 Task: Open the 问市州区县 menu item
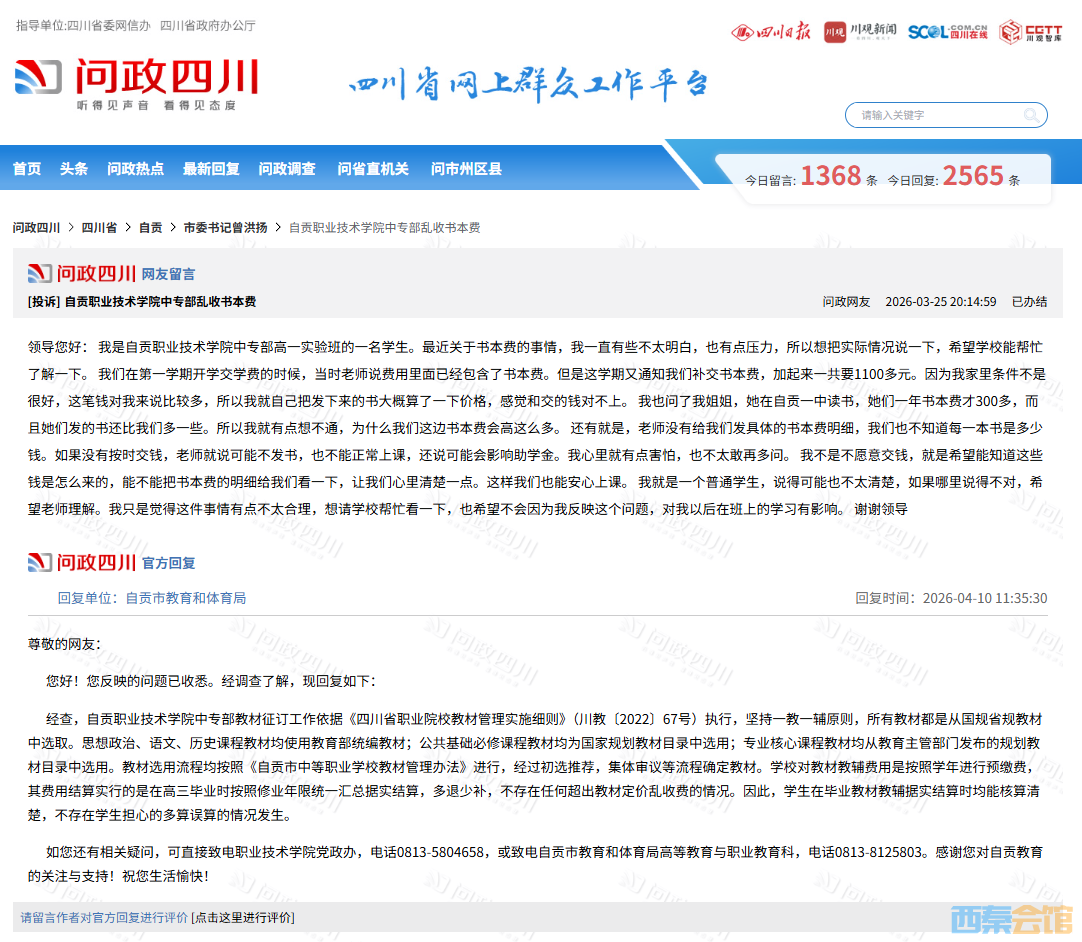[x=466, y=169]
